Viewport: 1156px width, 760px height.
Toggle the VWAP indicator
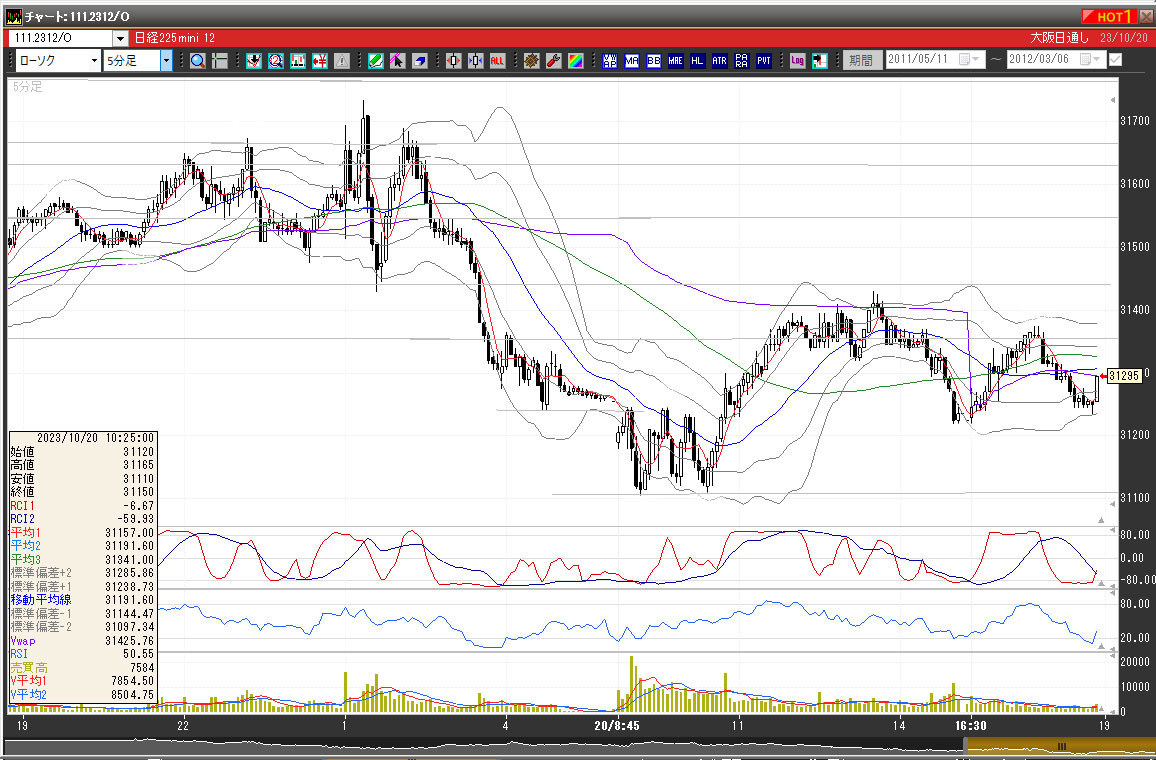[610, 60]
